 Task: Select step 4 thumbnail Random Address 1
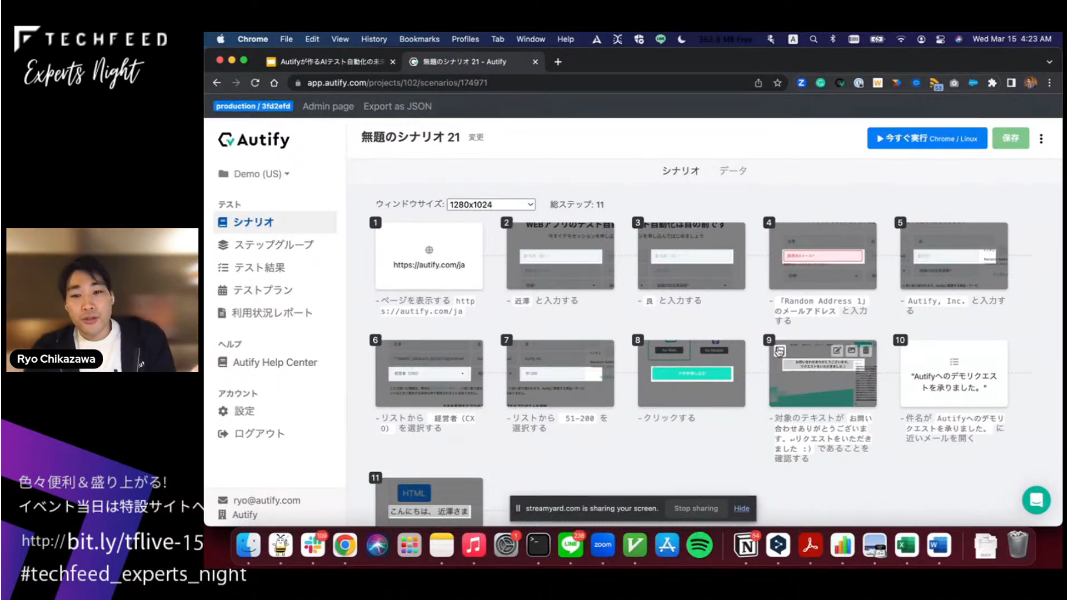point(823,255)
